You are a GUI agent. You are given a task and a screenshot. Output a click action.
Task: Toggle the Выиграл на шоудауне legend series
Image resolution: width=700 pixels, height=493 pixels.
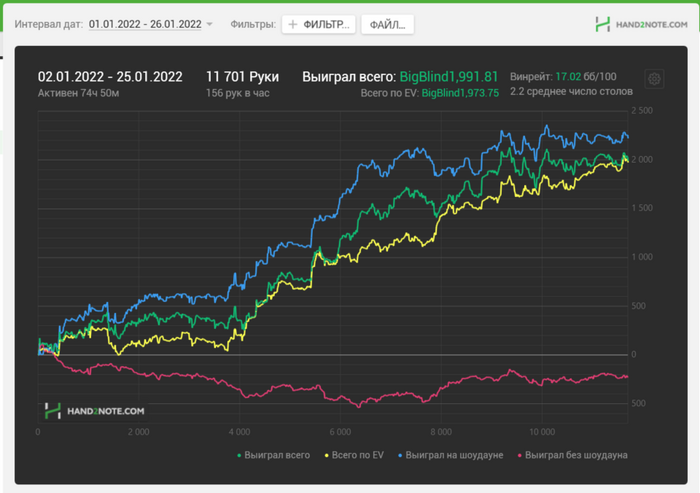coord(450,455)
